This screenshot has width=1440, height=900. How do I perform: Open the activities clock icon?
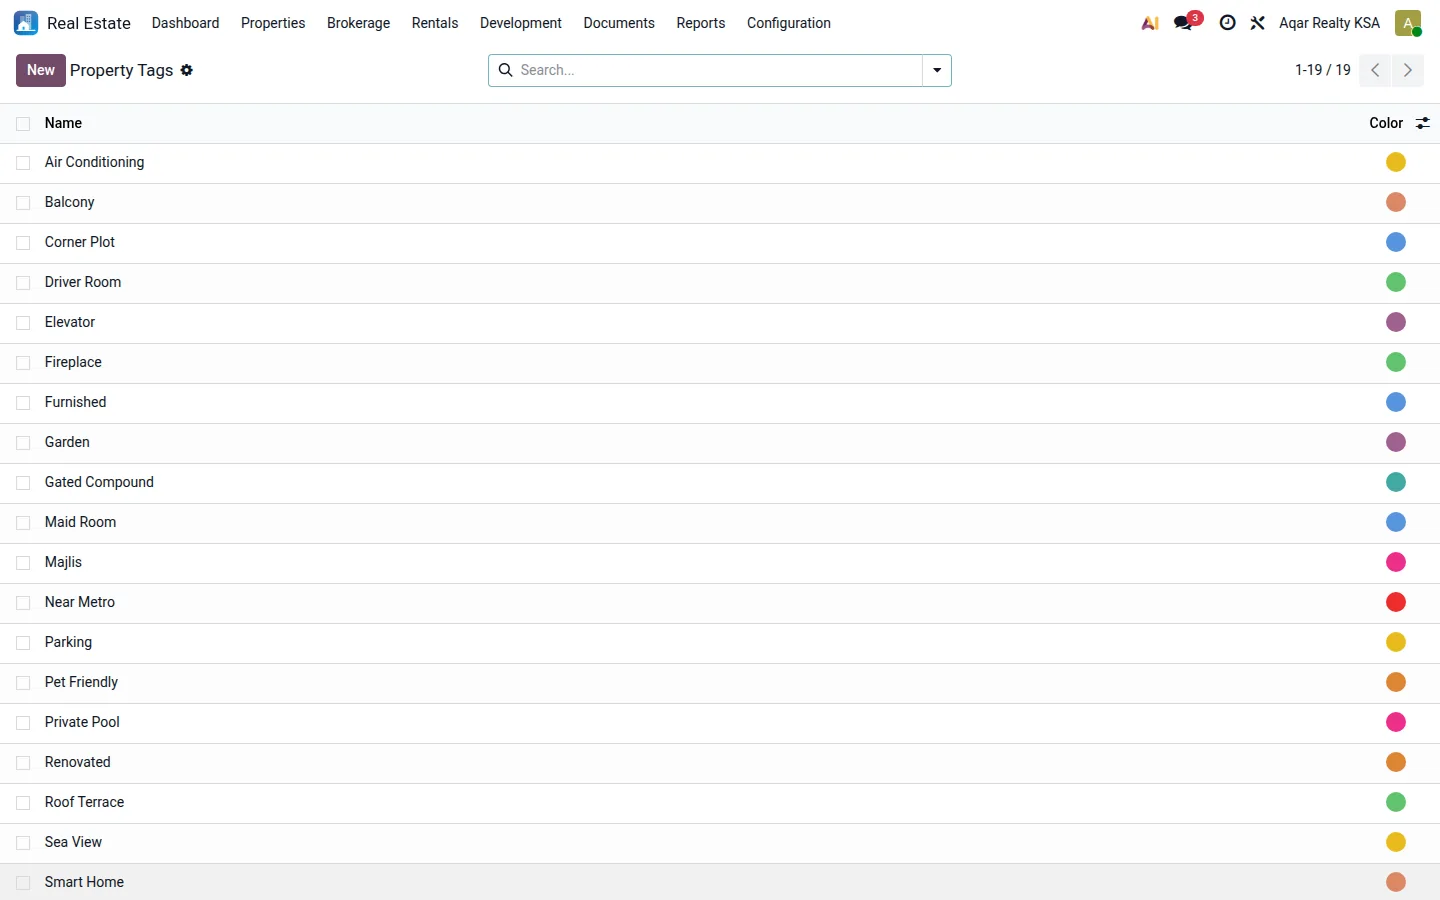[x=1228, y=23]
